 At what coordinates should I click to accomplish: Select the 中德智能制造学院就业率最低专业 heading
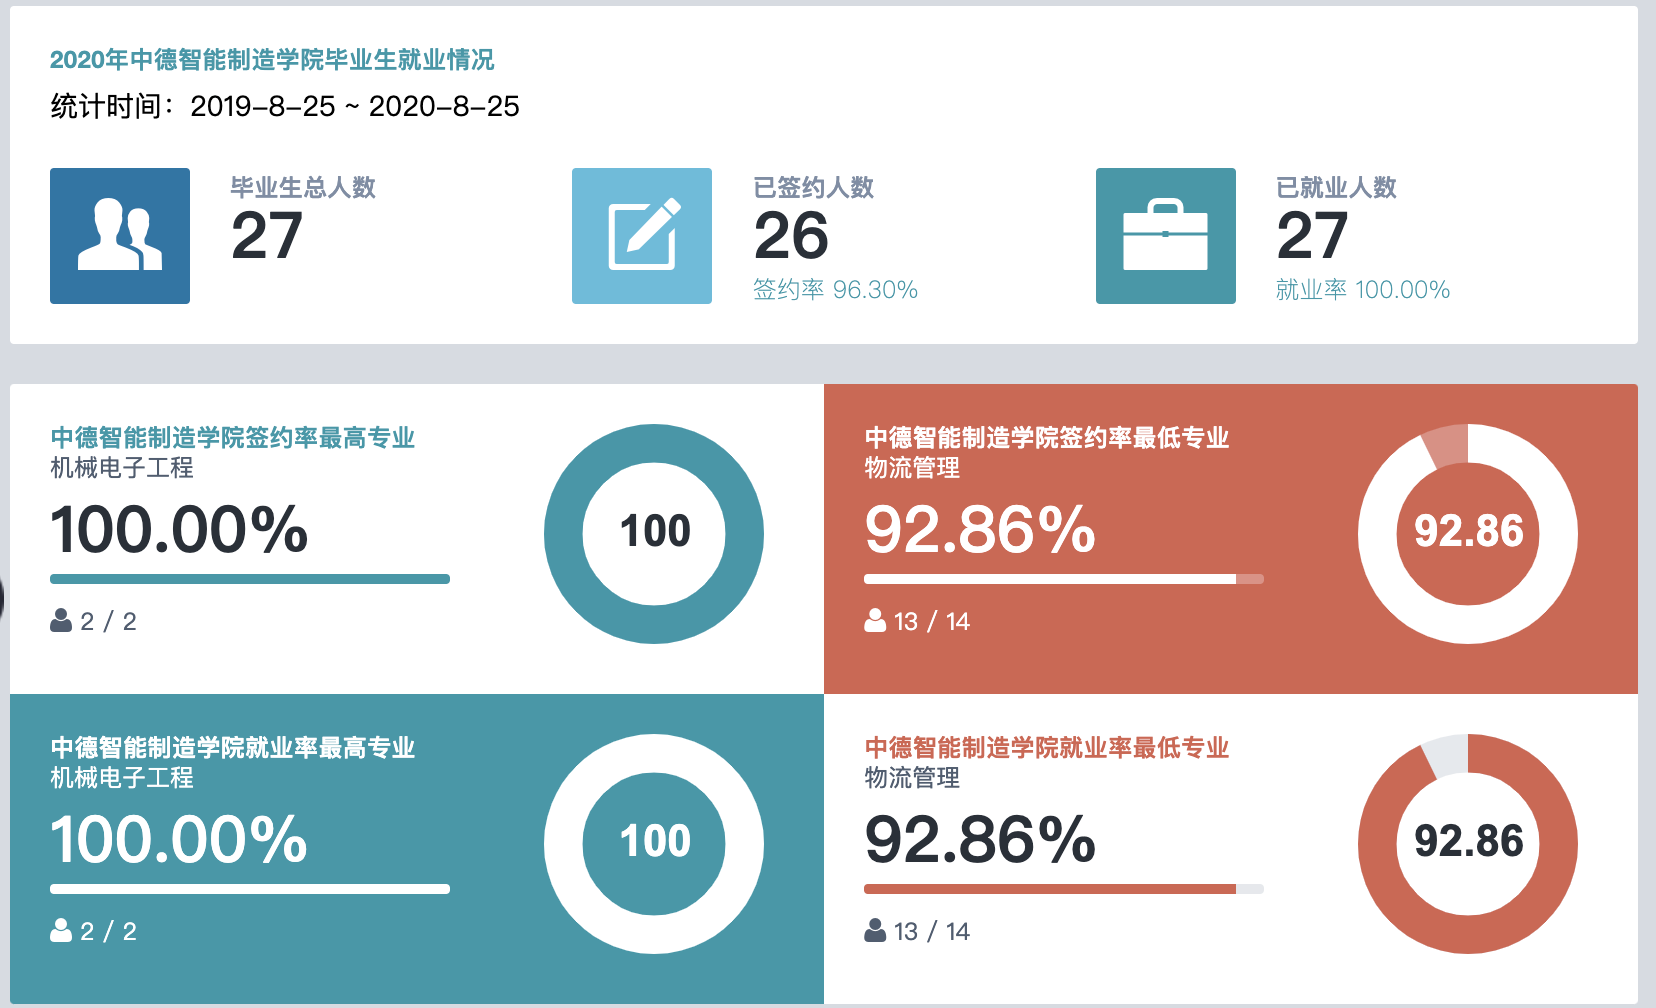[x=1046, y=748]
